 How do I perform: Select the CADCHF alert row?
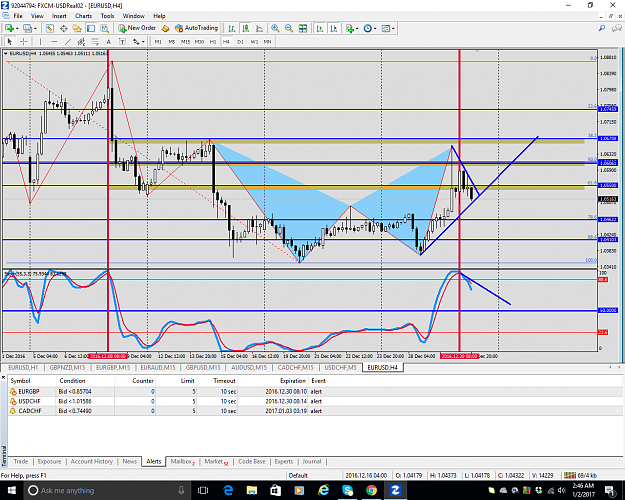point(315,411)
